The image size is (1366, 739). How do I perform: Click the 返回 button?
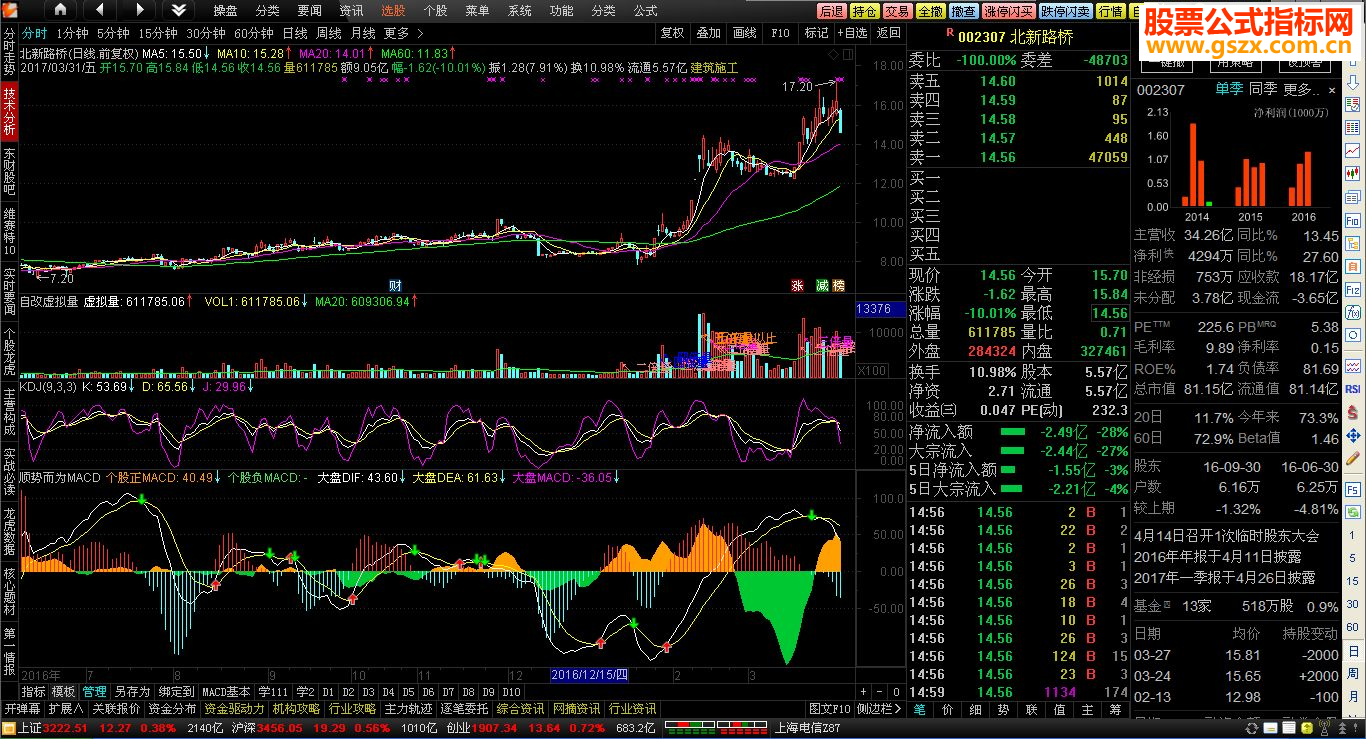pyautogui.click(x=888, y=33)
